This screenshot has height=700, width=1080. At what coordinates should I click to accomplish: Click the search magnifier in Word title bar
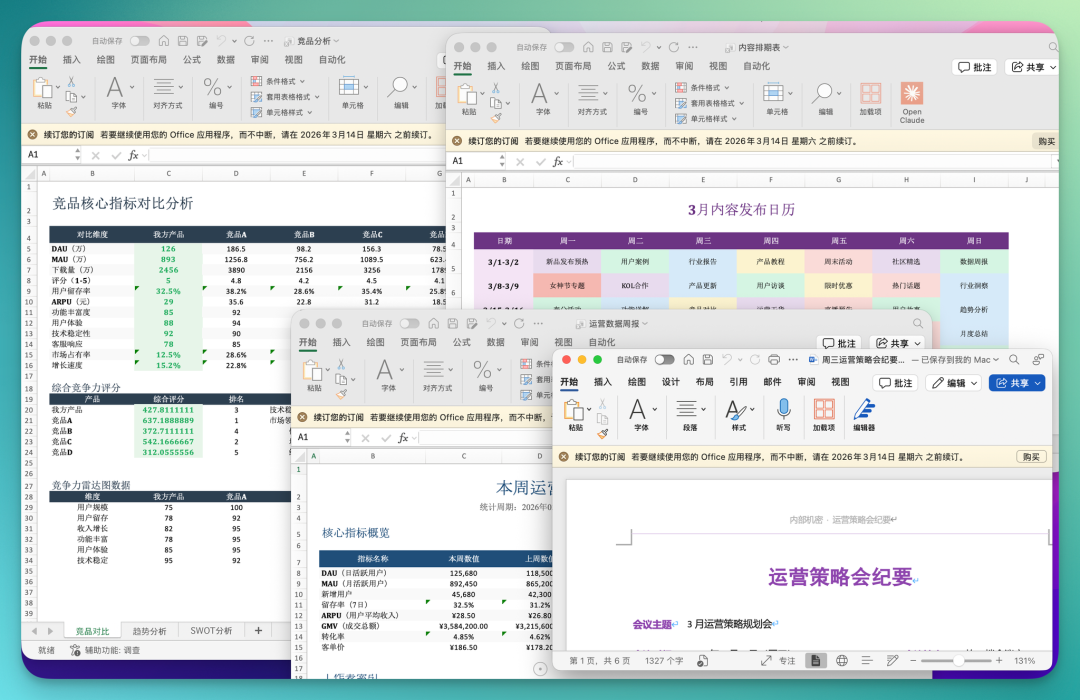click(x=1014, y=360)
